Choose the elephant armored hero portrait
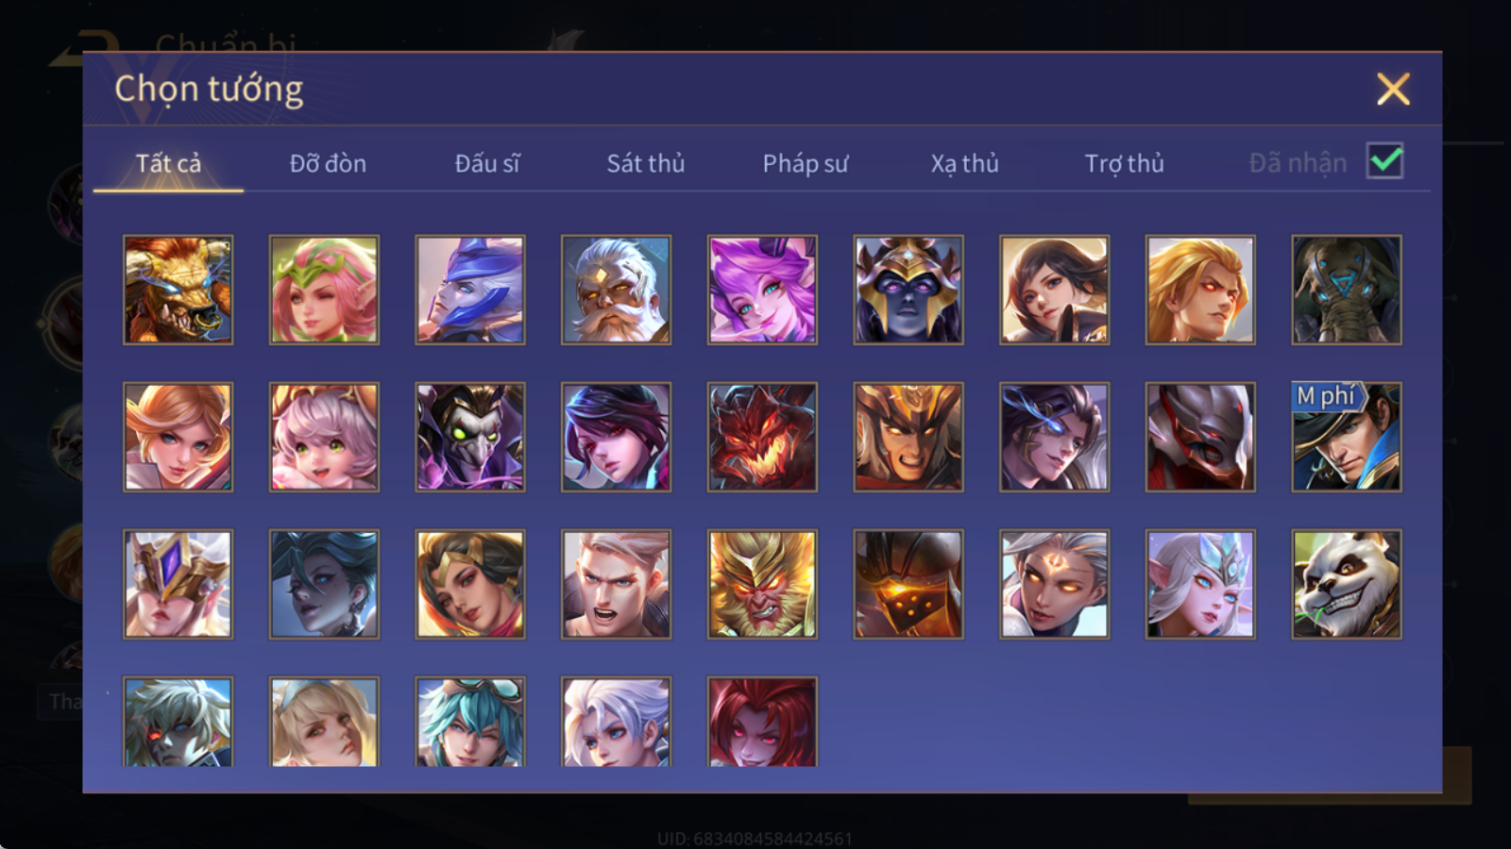The width and height of the screenshot is (1511, 849). point(1346,290)
